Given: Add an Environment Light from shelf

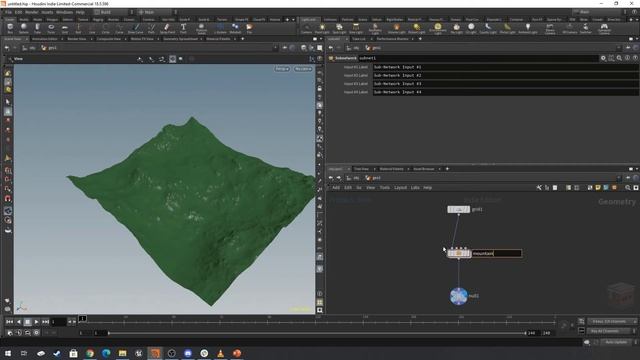Looking at the screenshot, I should coord(438,29).
